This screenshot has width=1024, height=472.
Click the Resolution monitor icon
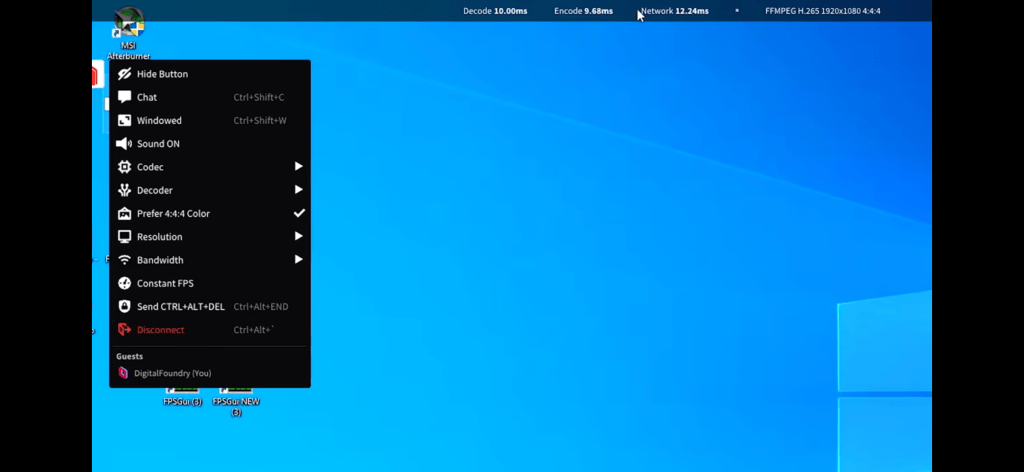click(x=124, y=236)
